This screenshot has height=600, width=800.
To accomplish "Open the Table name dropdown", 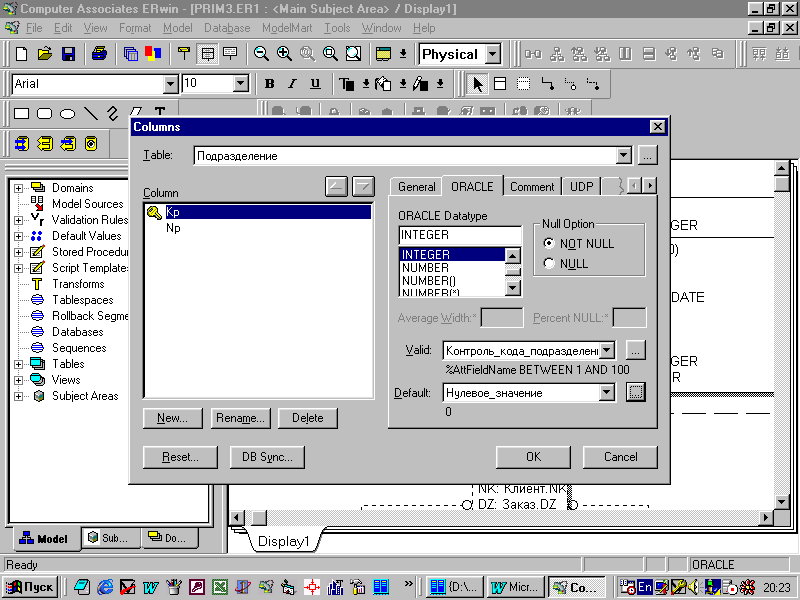I will tap(623, 155).
